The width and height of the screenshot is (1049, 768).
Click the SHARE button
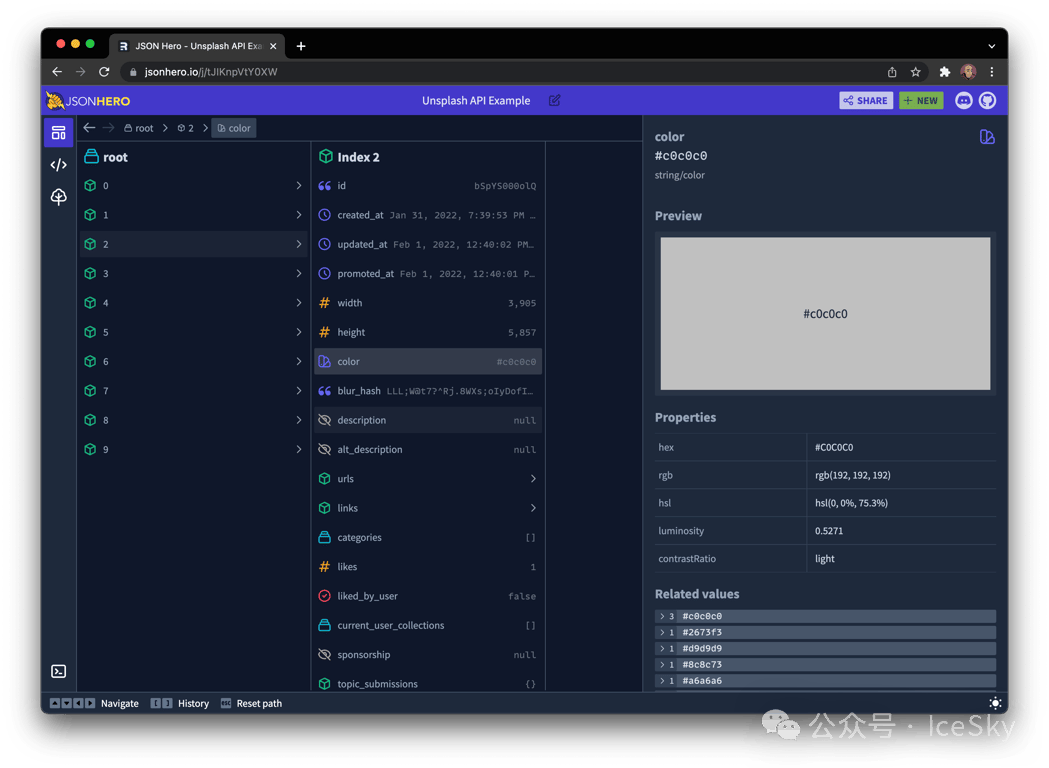[865, 100]
